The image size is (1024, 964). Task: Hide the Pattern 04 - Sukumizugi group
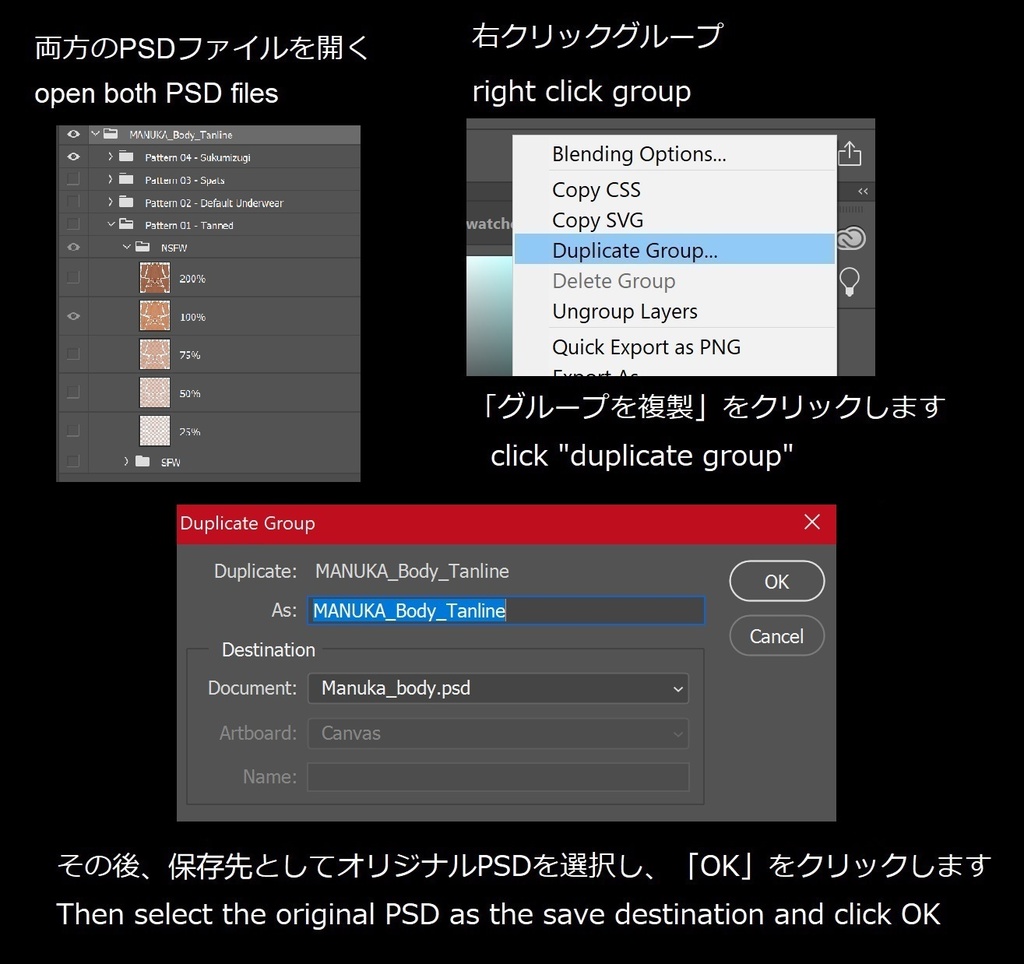tap(71, 157)
